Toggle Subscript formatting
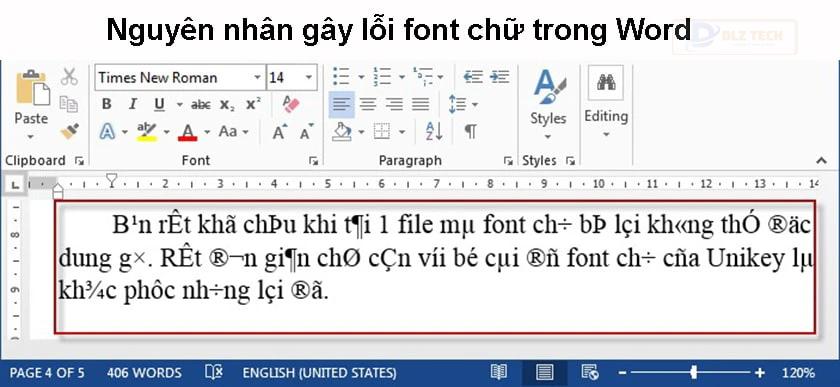The width and height of the screenshot is (840, 387). [x=227, y=105]
